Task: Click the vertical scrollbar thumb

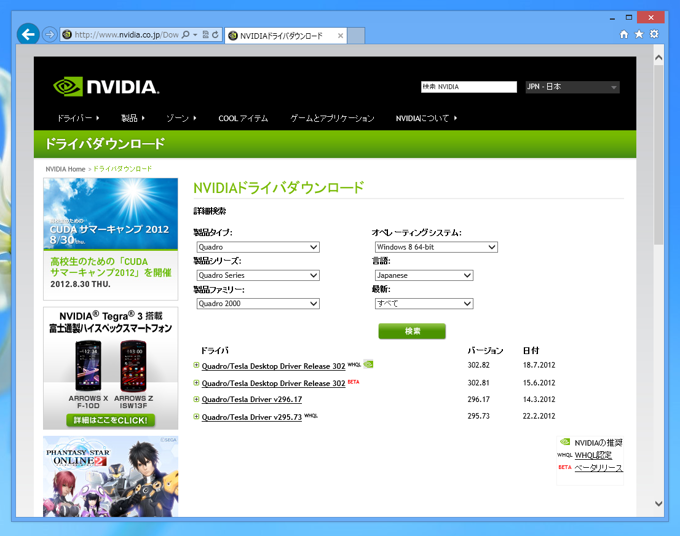Action: (658, 155)
